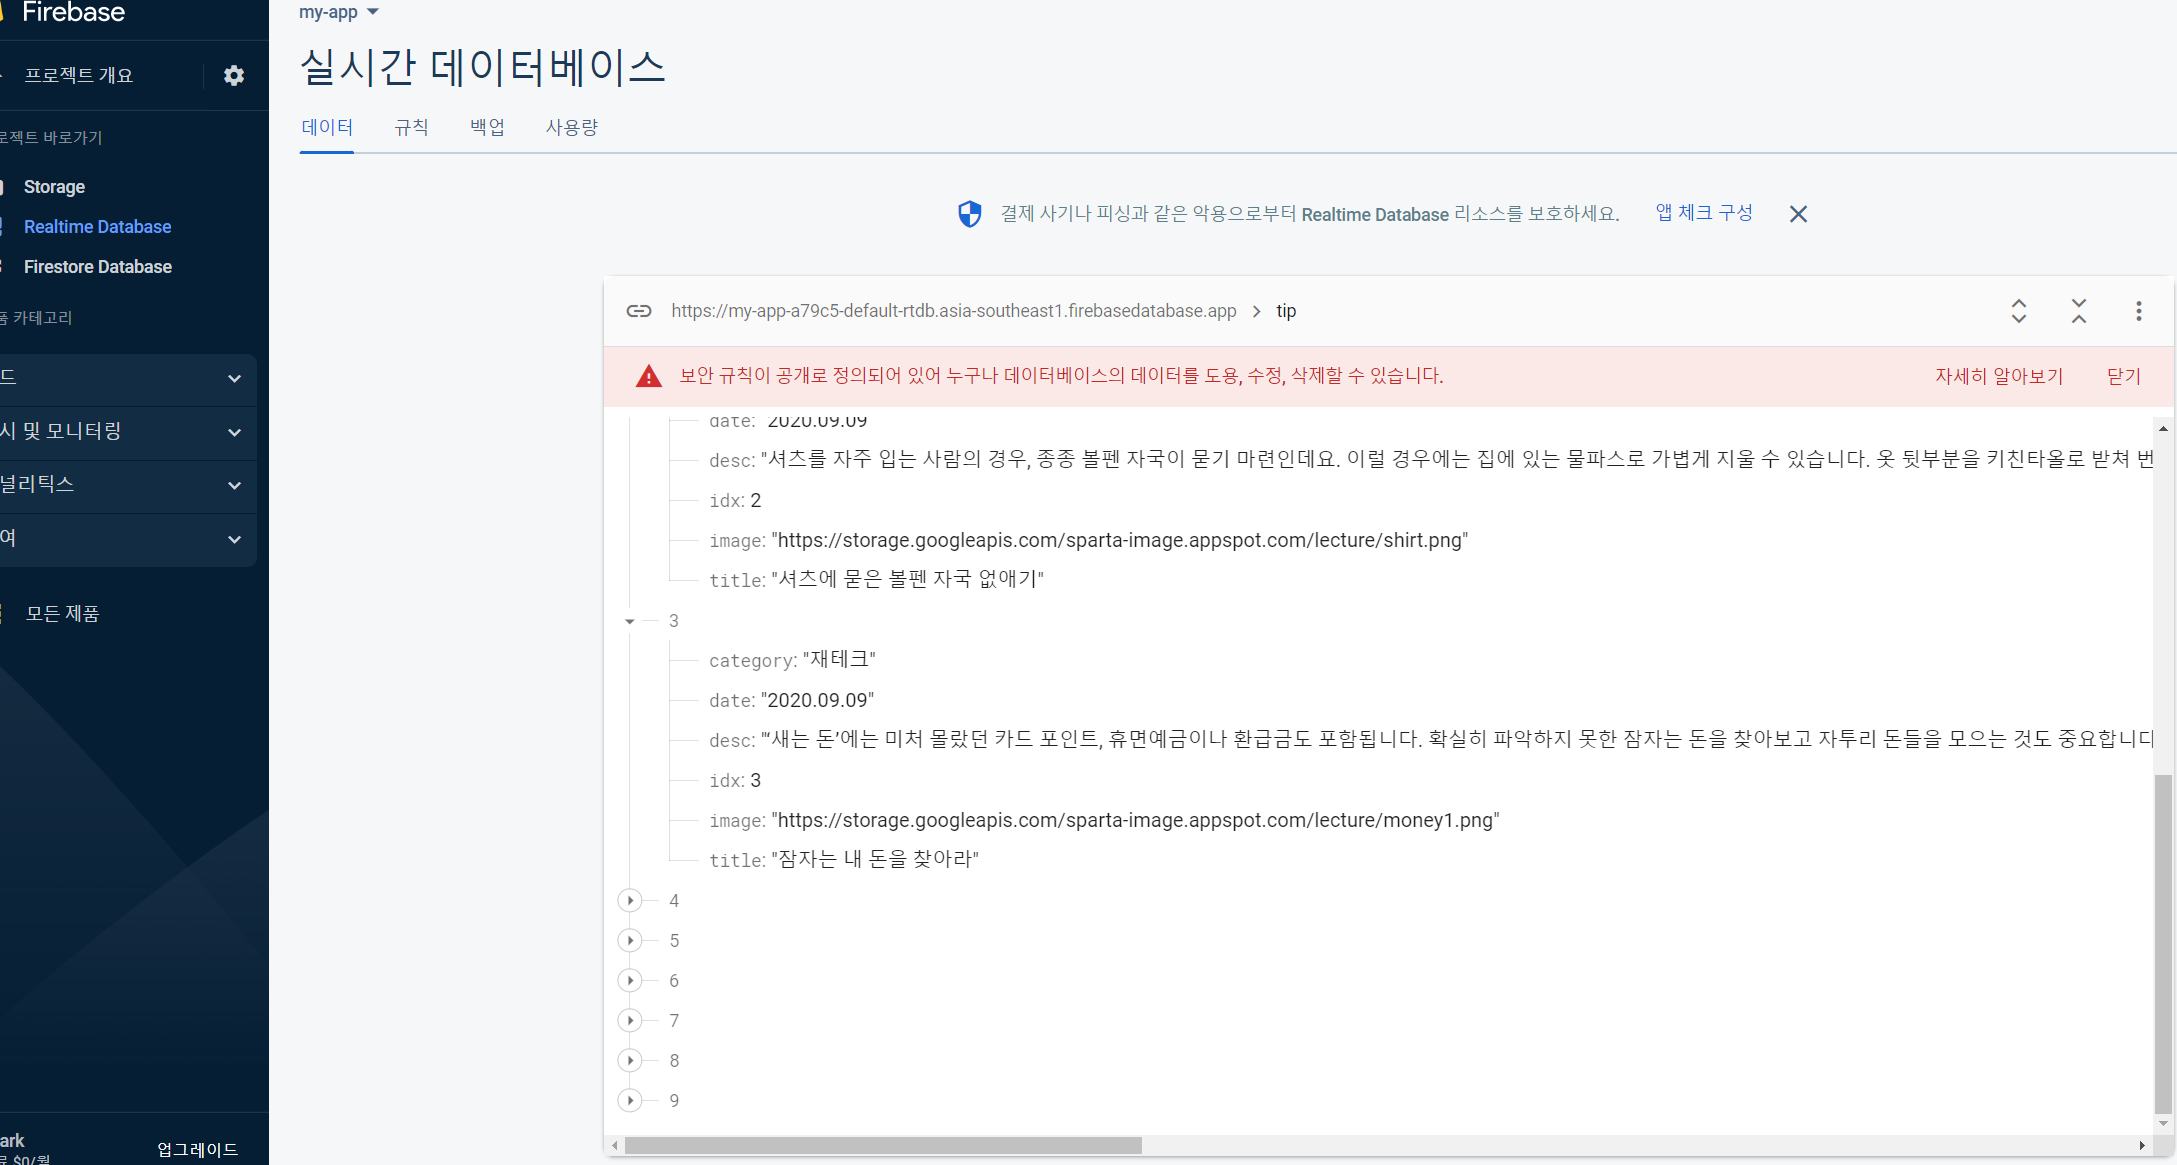
Task: Switch to the 규칙 tab
Action: coord(411,128)
